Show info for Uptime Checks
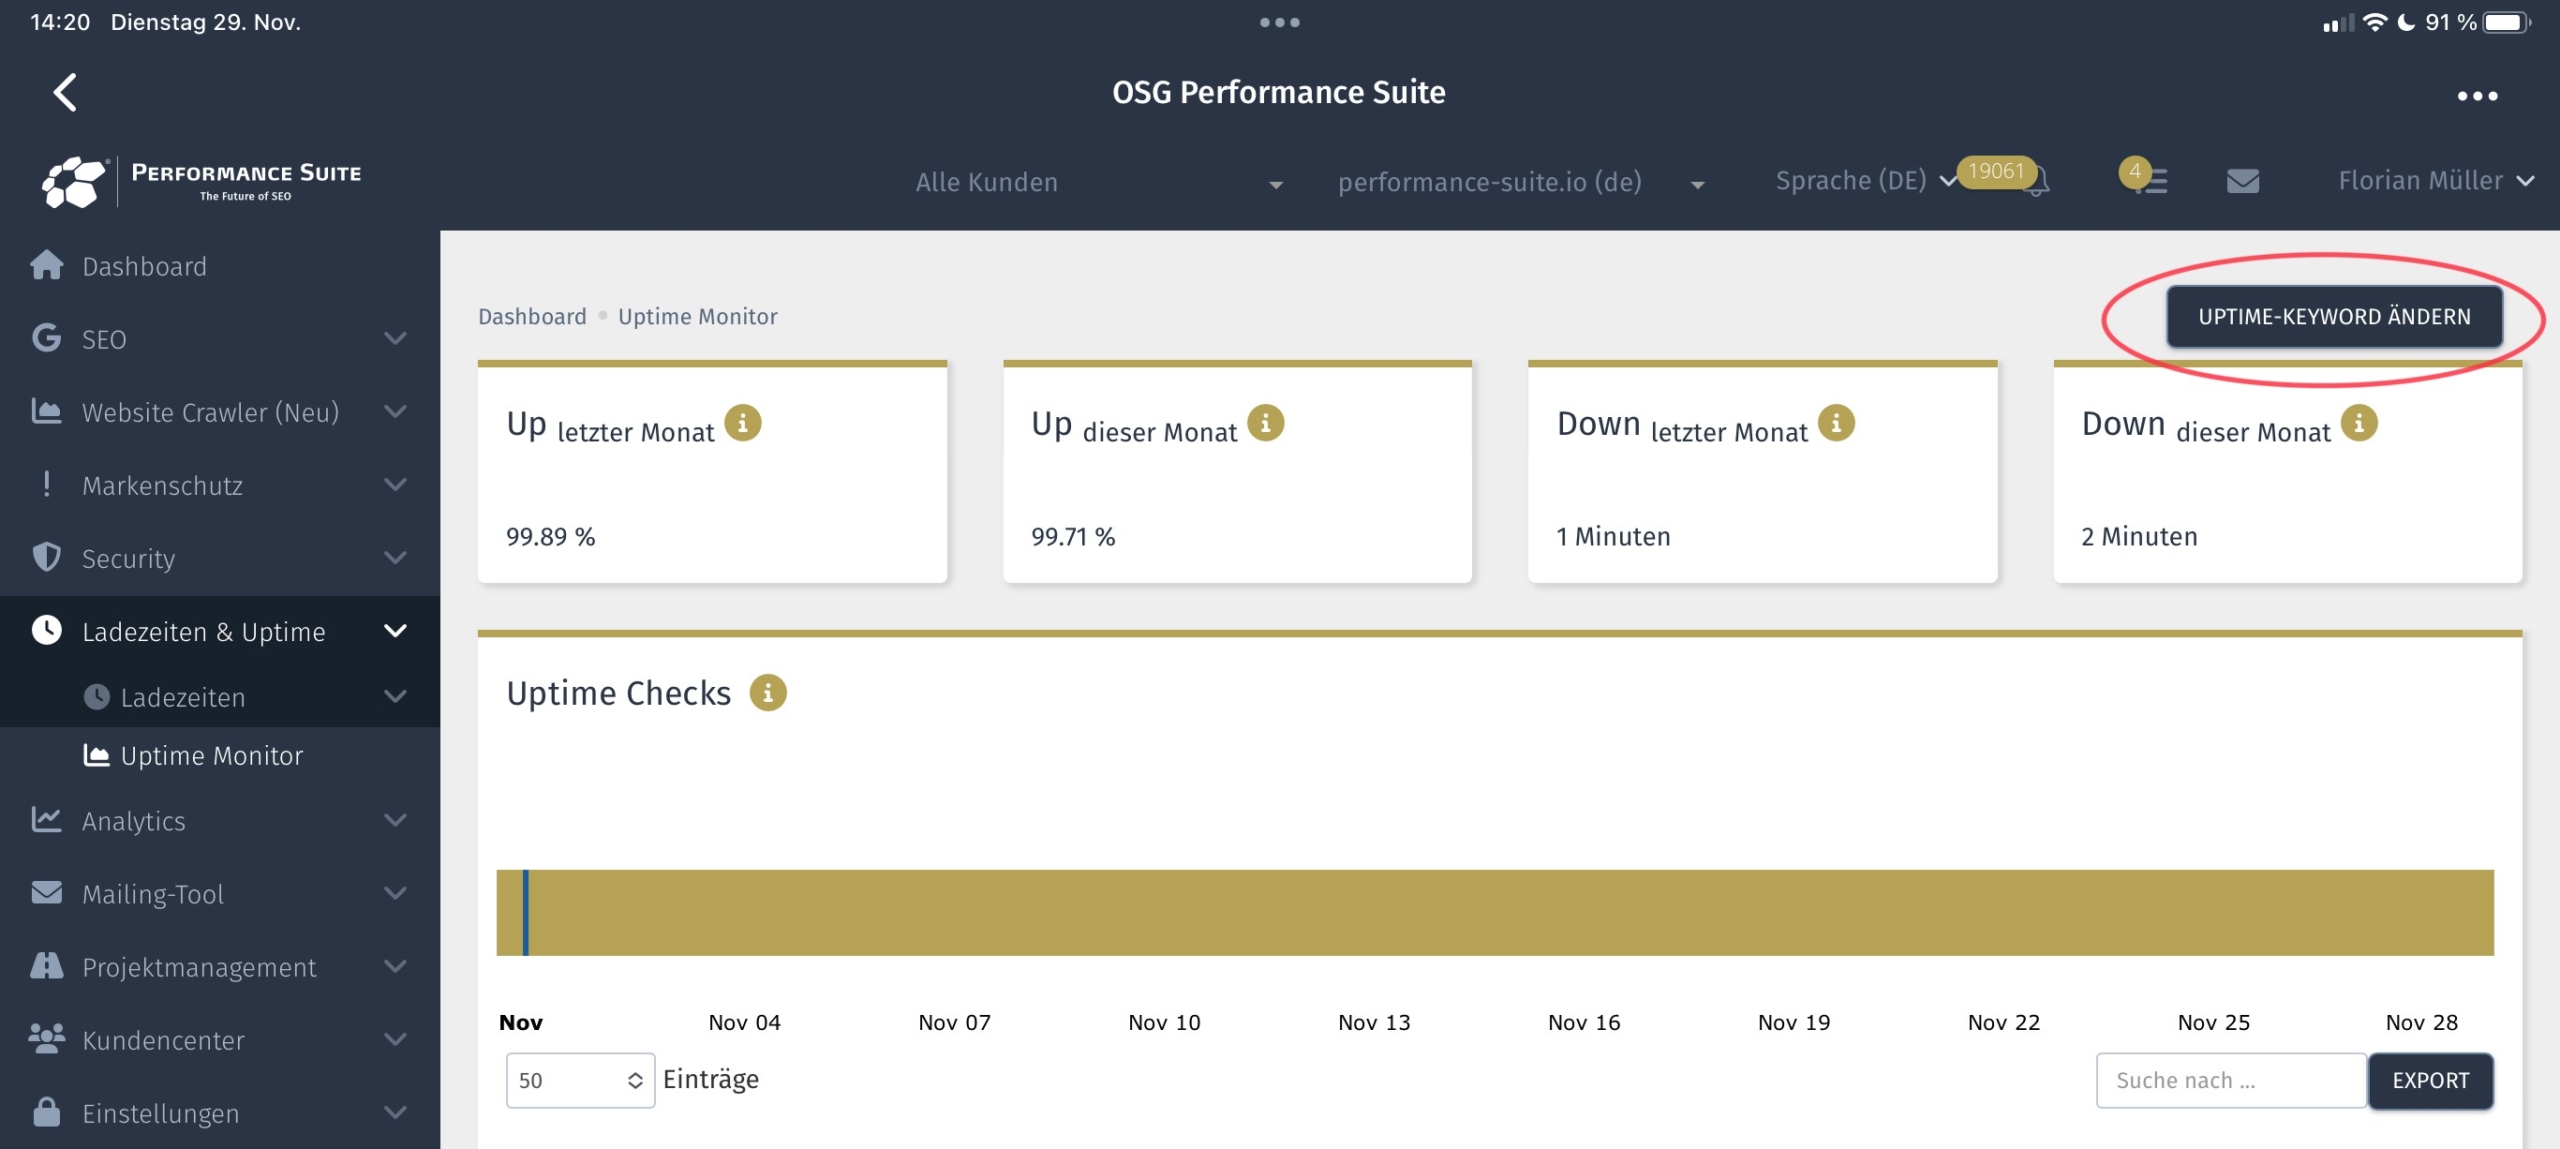 768,692
